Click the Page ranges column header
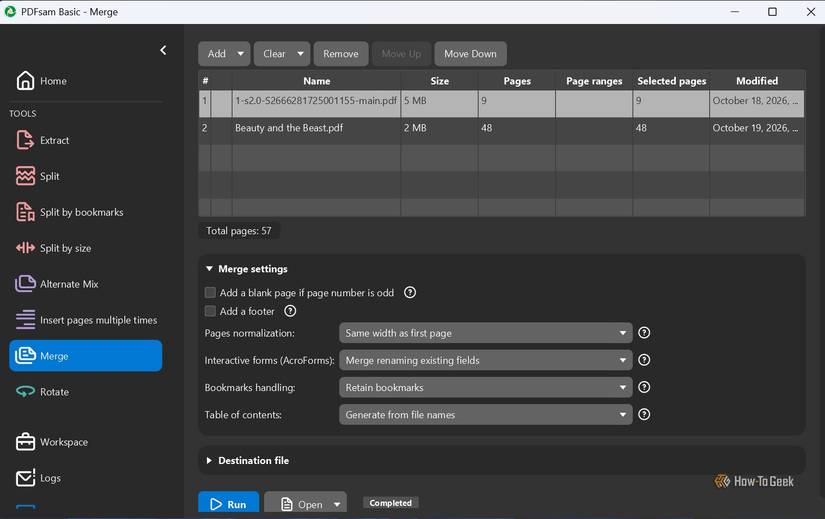Screen dimensions: 825x519 [594, 81]
